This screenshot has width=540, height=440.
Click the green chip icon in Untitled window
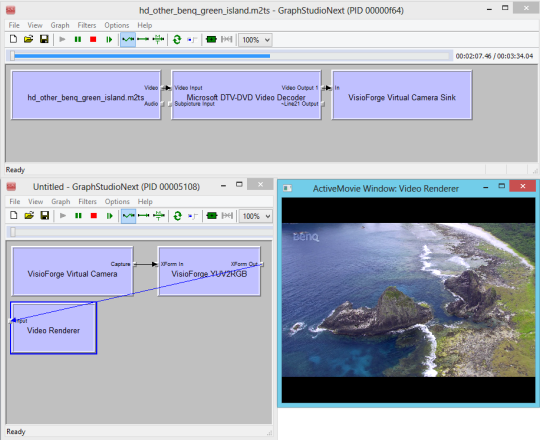click(211, 216)
